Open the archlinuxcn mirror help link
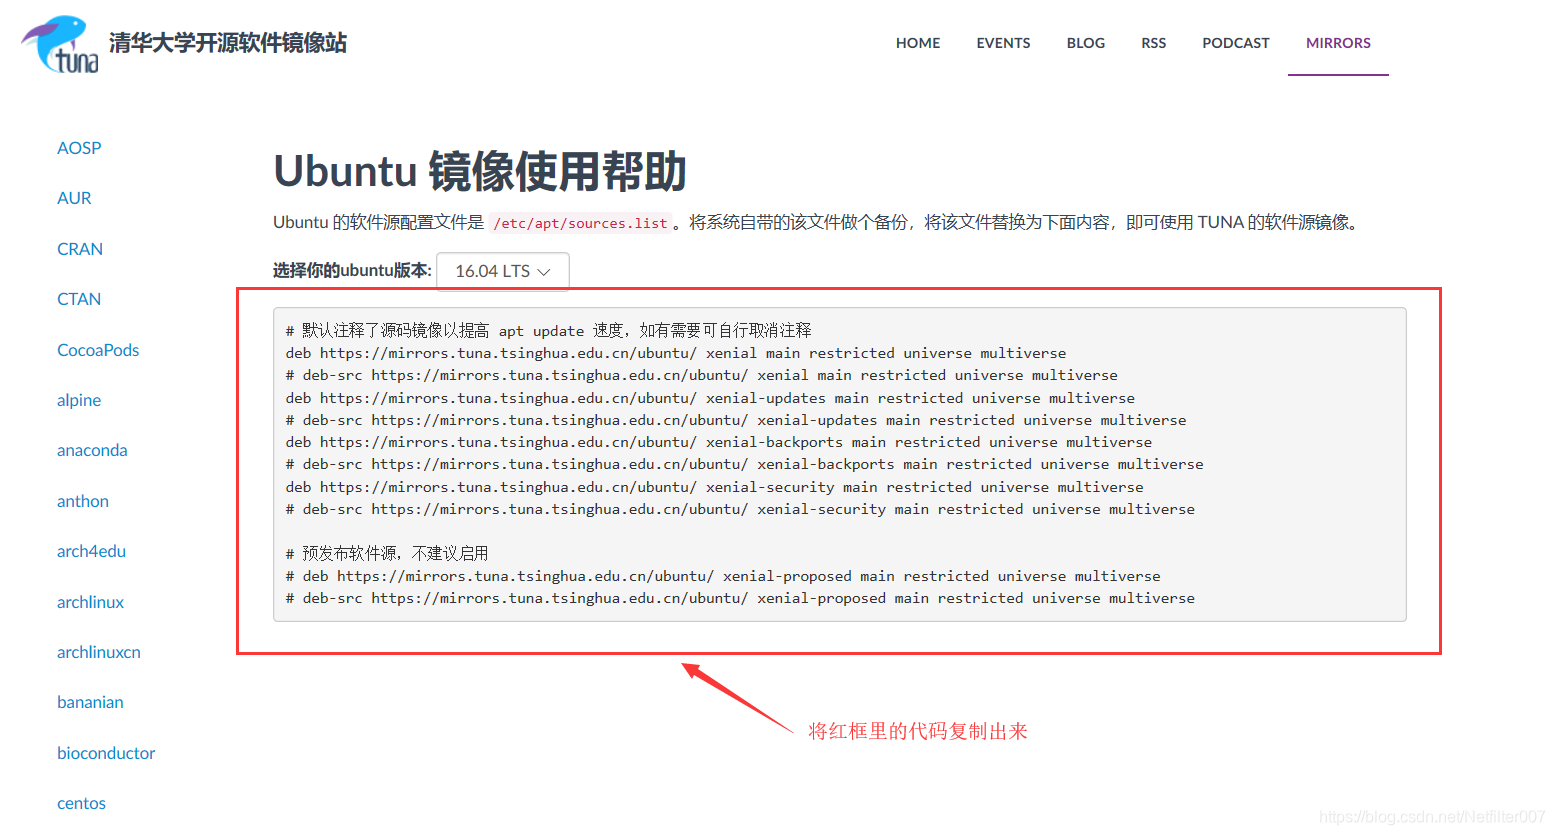Viewport: 1555px width, 835px height. coord(99,652)
